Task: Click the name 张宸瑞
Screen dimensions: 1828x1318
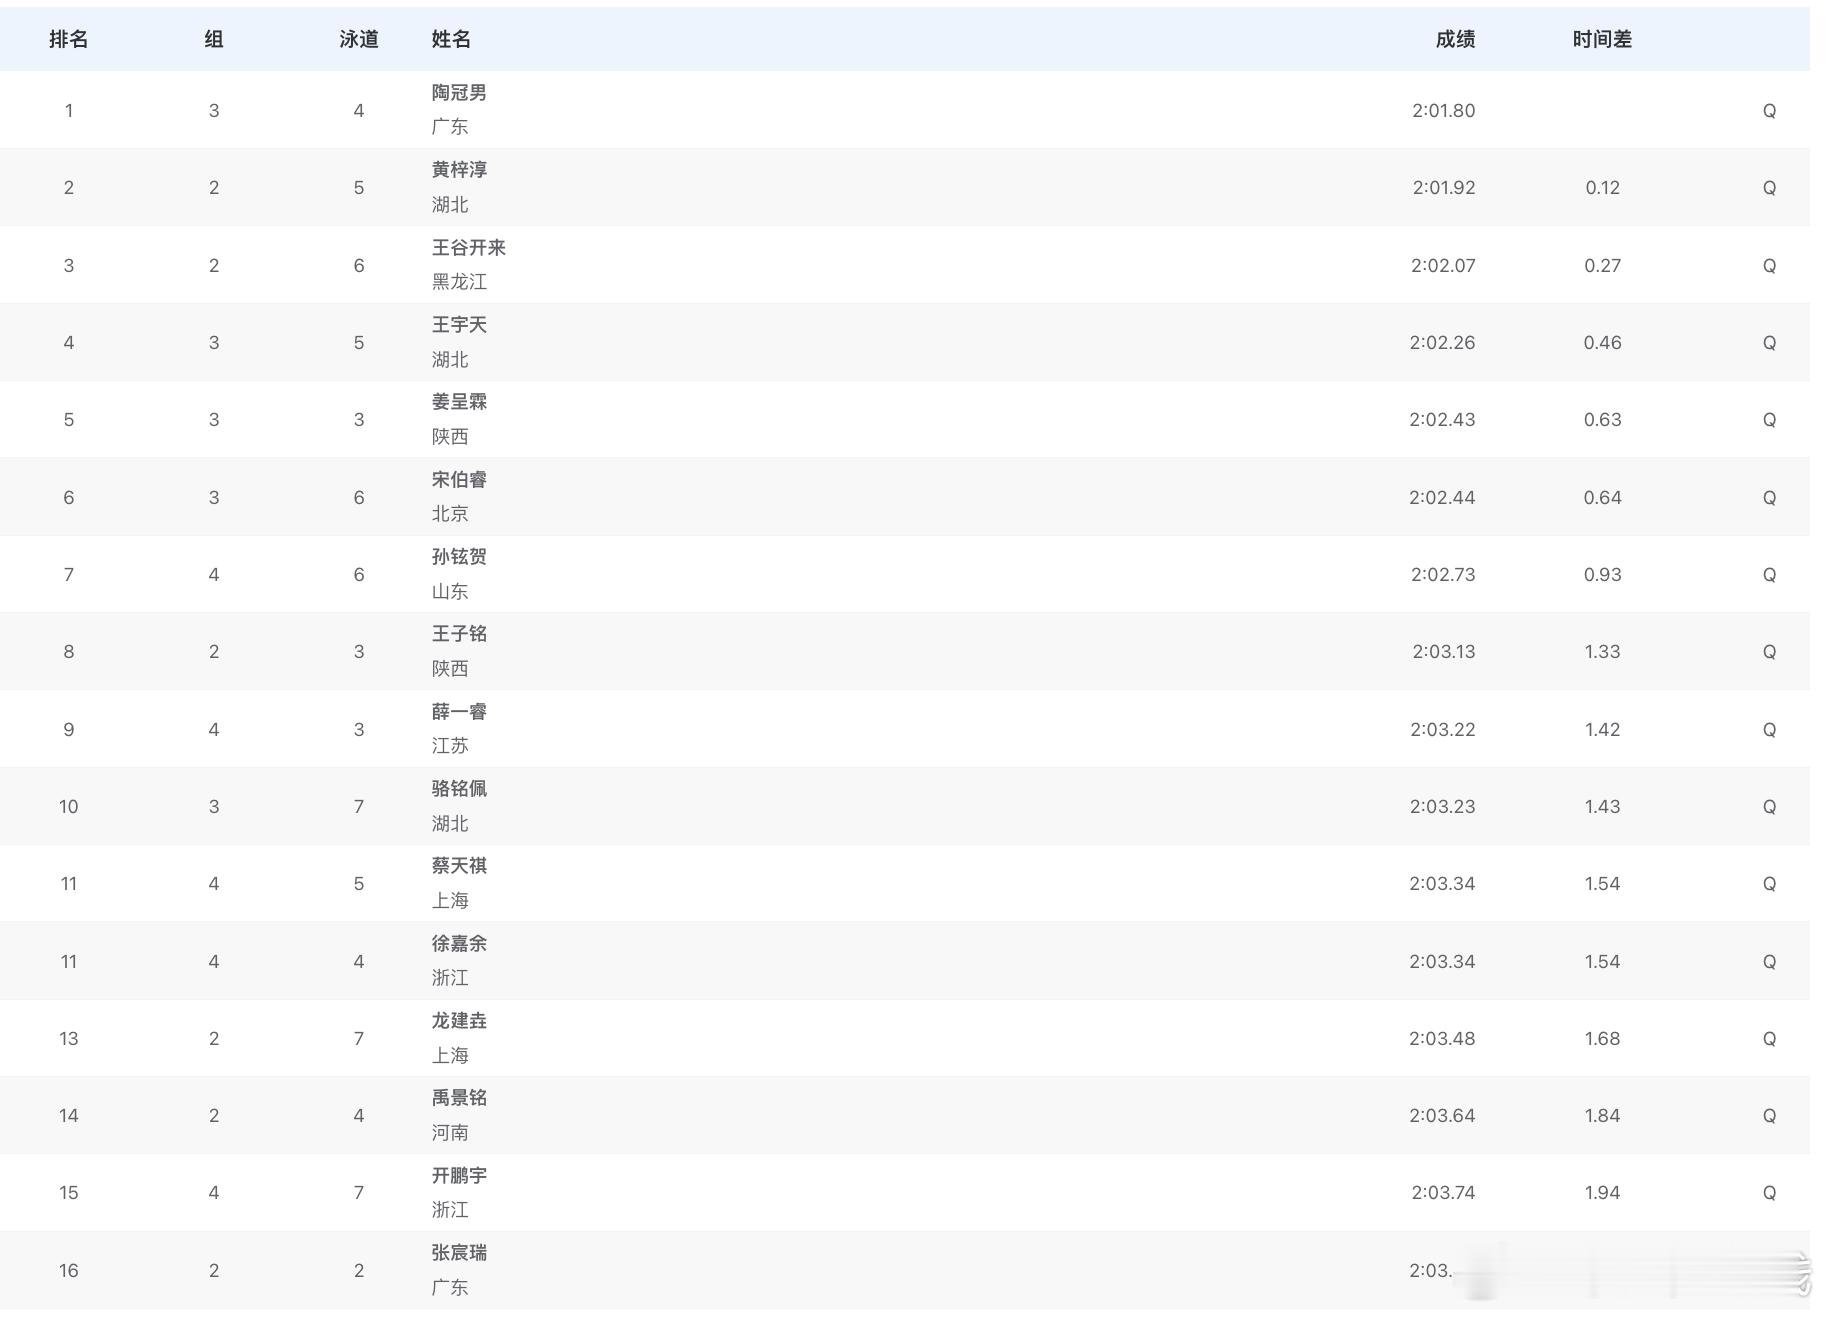Action: tap(459, 1253)
